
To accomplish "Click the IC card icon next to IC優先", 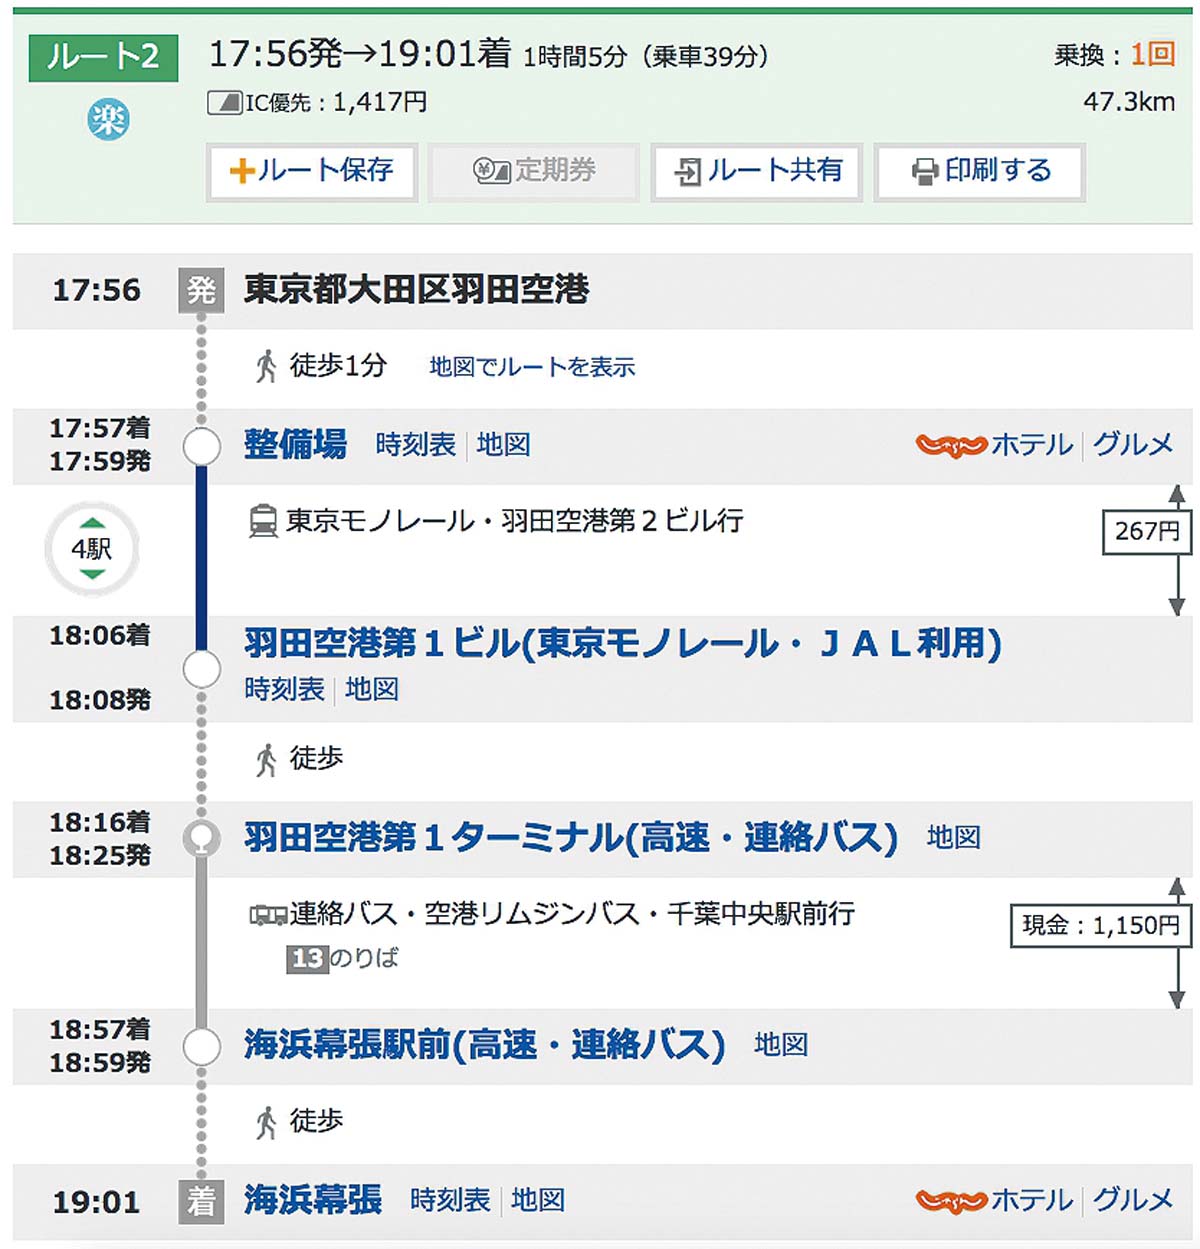I will 224,102.
